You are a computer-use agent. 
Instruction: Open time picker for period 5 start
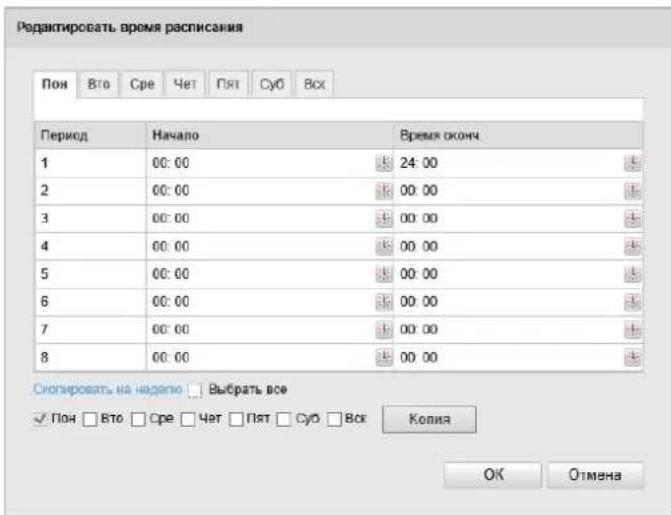click(x=384, y=274)
